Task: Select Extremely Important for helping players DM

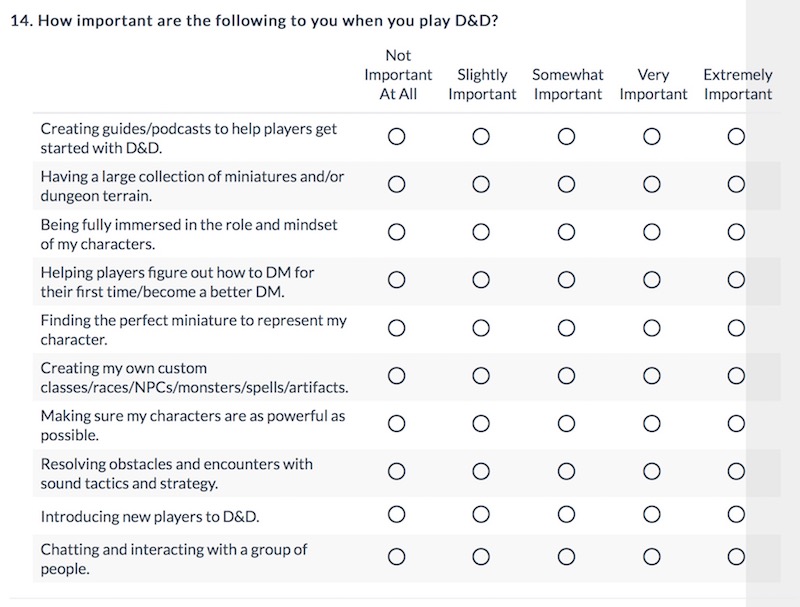Action: [x=736, y=280]
